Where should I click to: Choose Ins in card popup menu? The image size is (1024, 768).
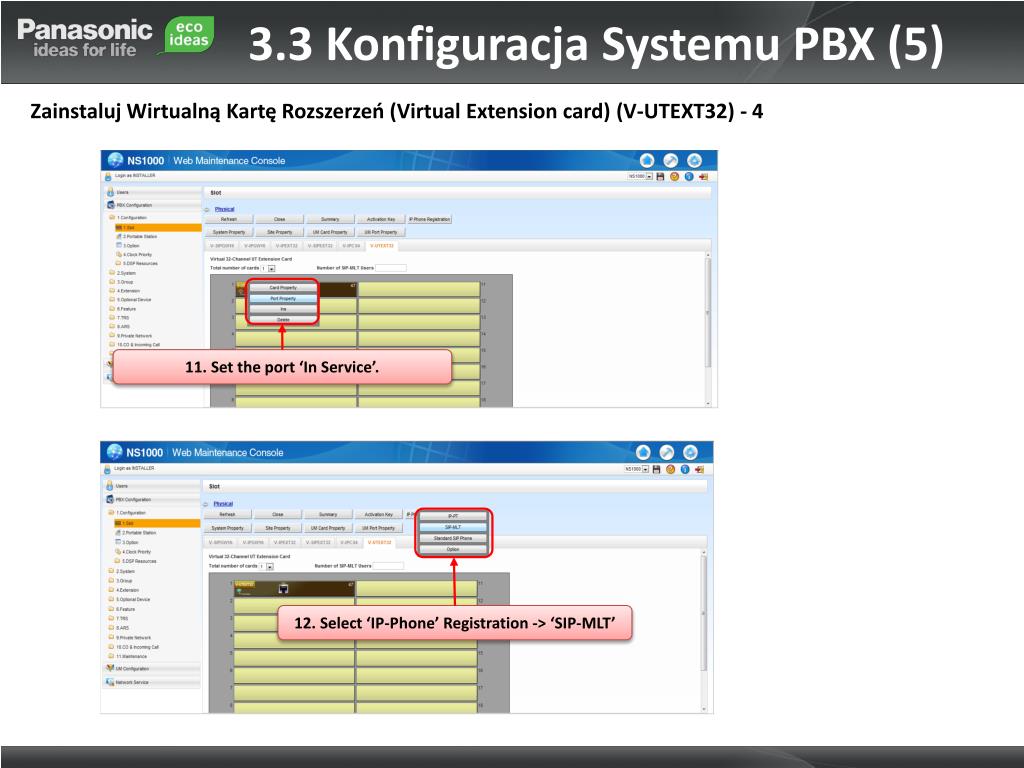[283, 309]
